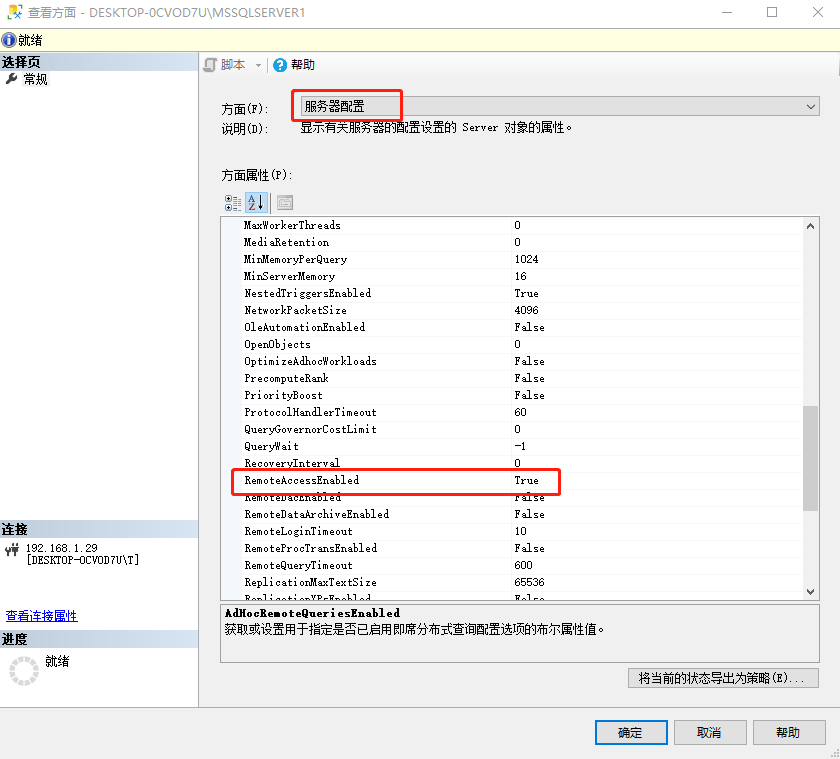Click the NetworkPacketSize value 4096

(x=527, y=310)
